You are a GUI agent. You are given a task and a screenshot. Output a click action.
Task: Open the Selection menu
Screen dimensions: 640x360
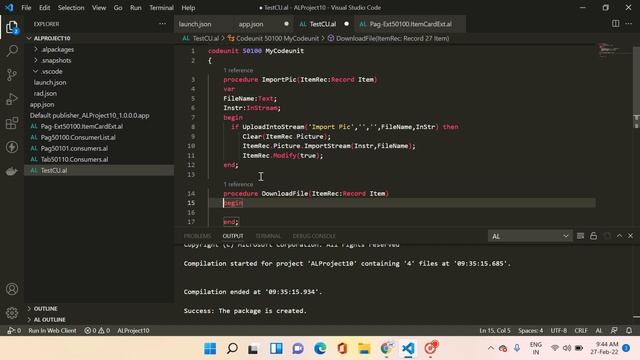(71, 8)
